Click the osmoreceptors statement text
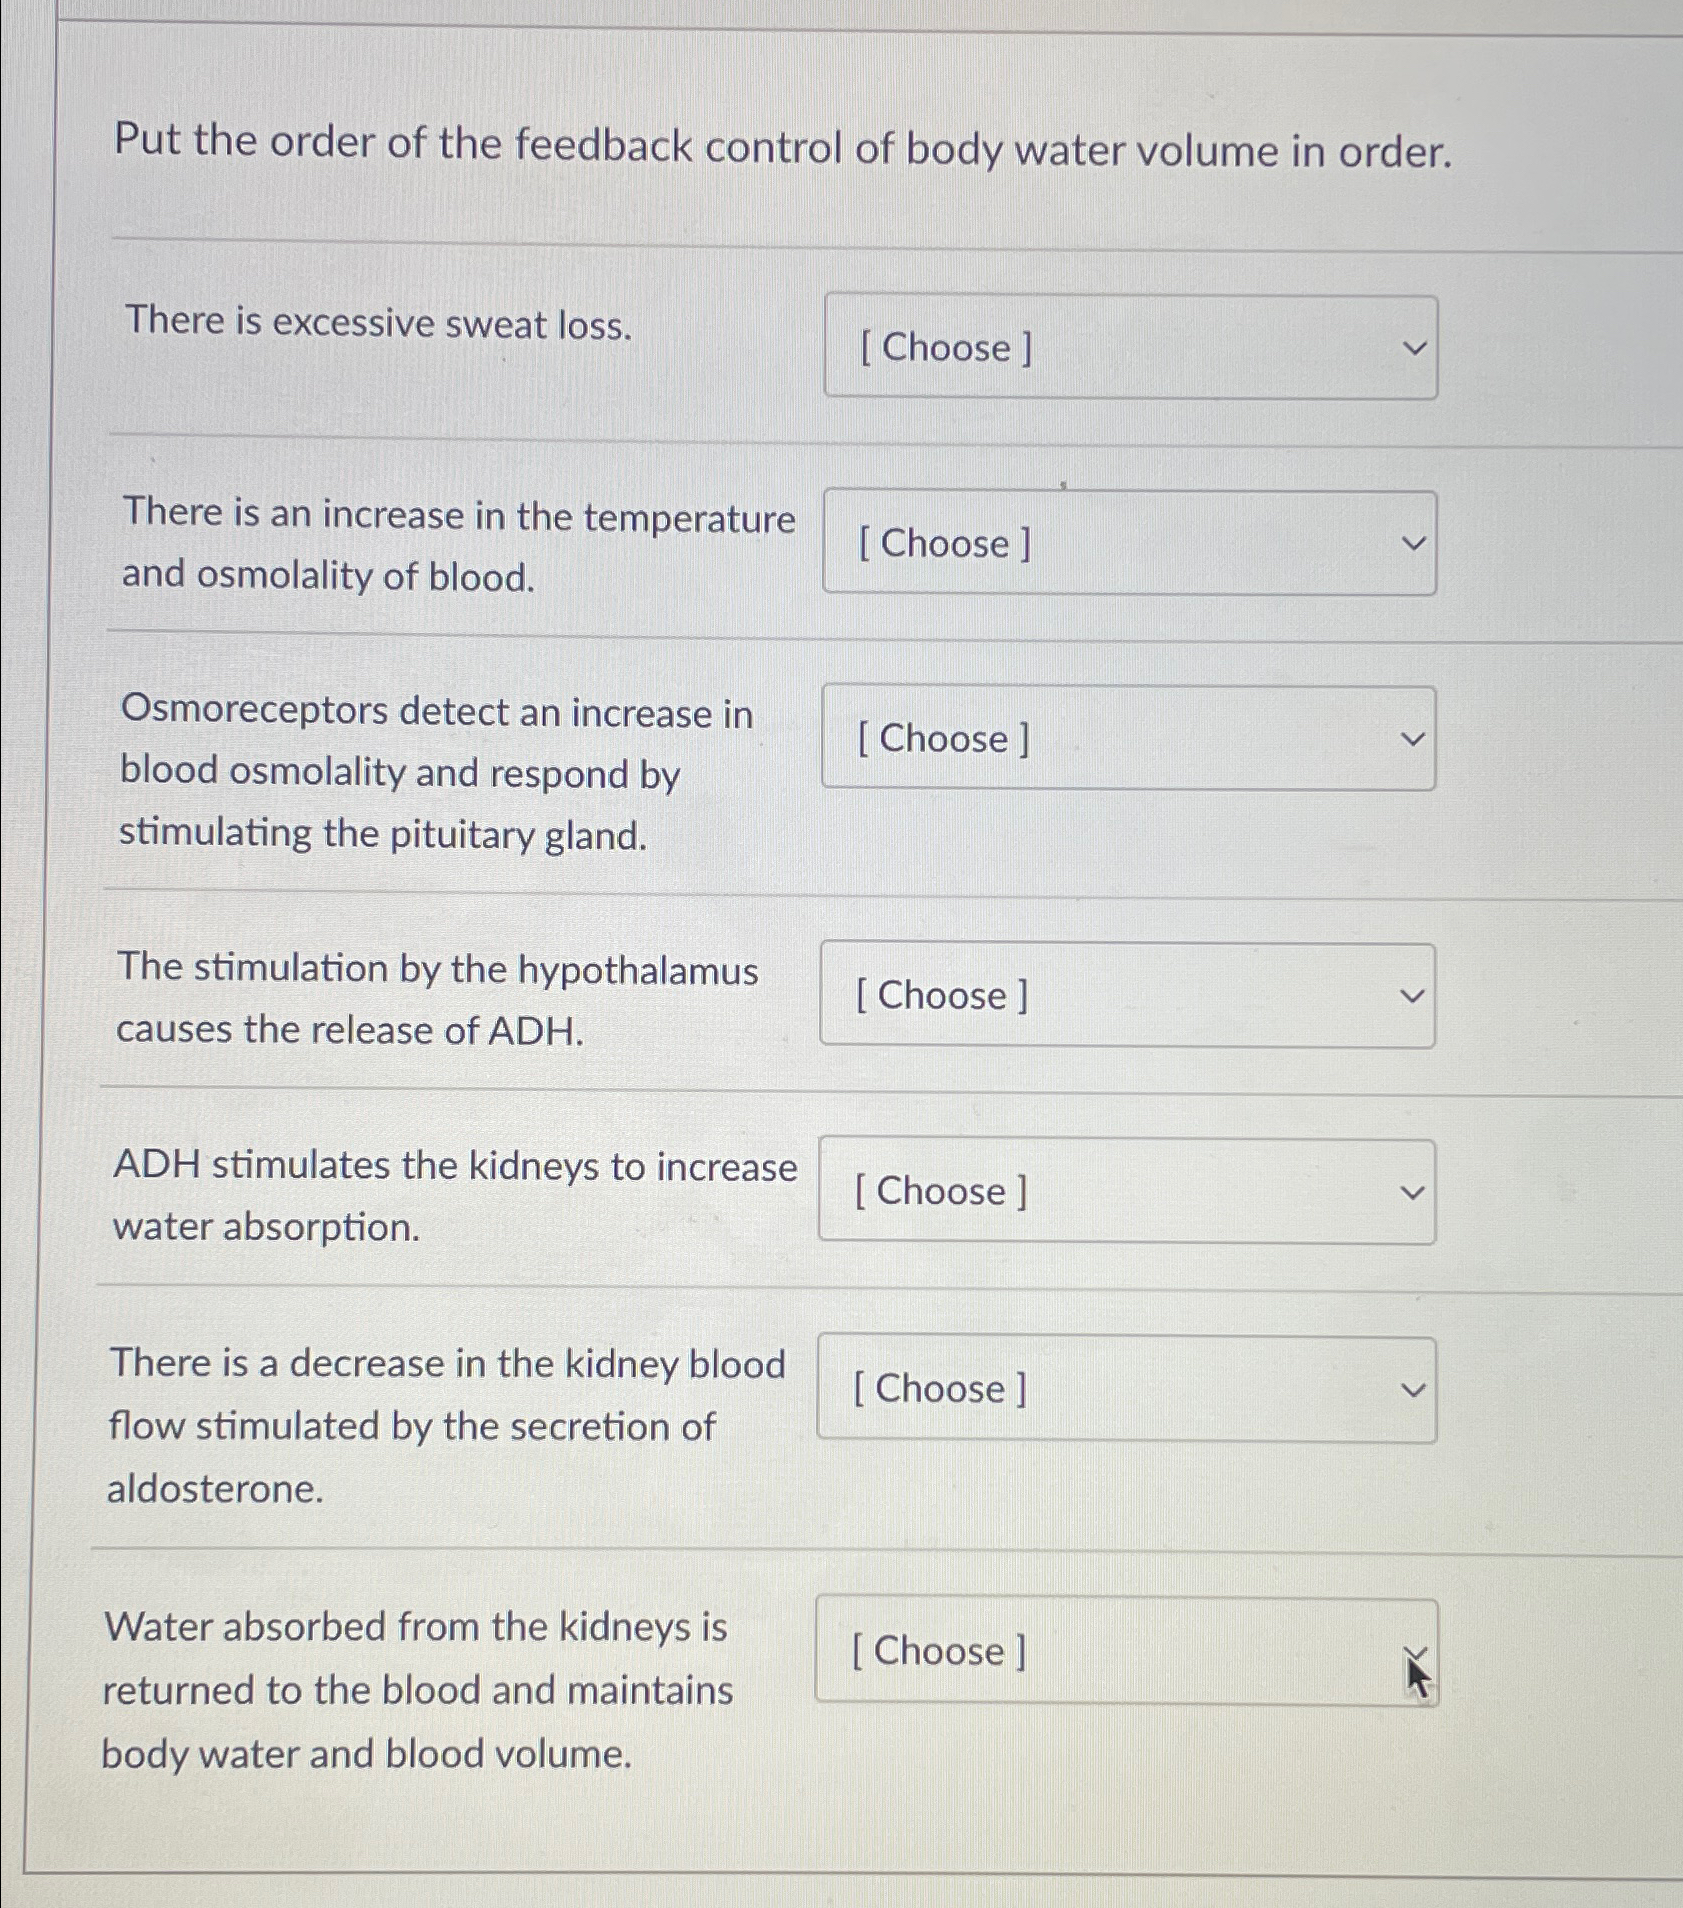The image size is (1683, 1908). [436, 772]
